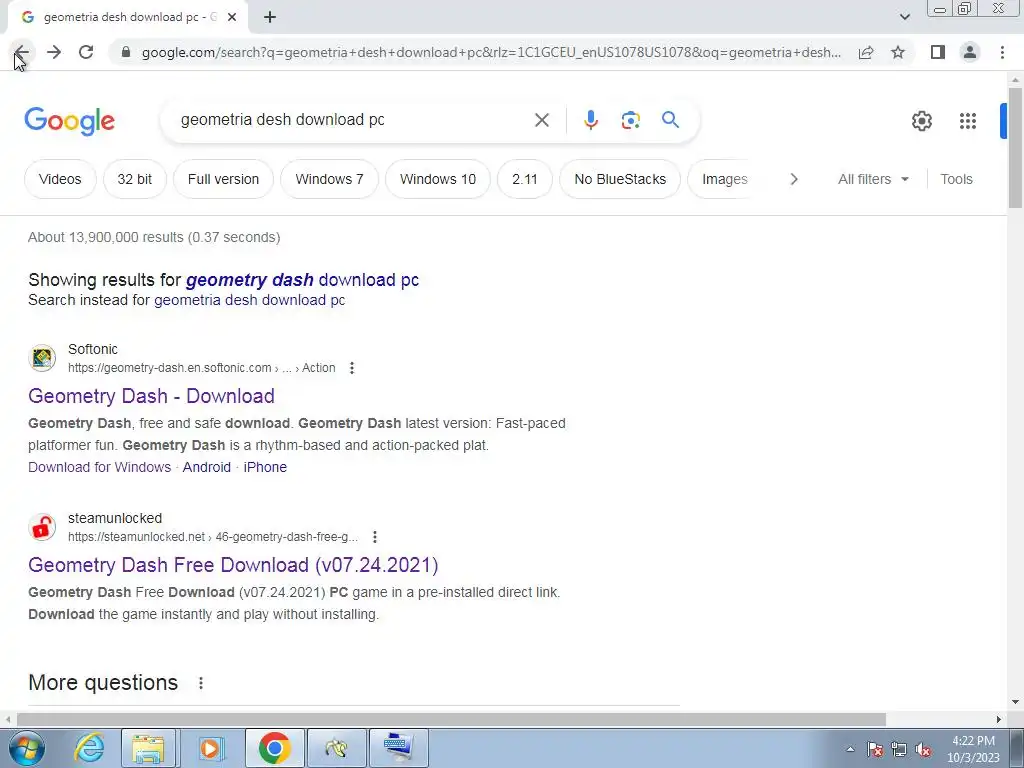Click the vertical scrollbar thumb
The width and height of the screenshot is (1024, 768).
pyautogui.click(x=1015, y=148)
